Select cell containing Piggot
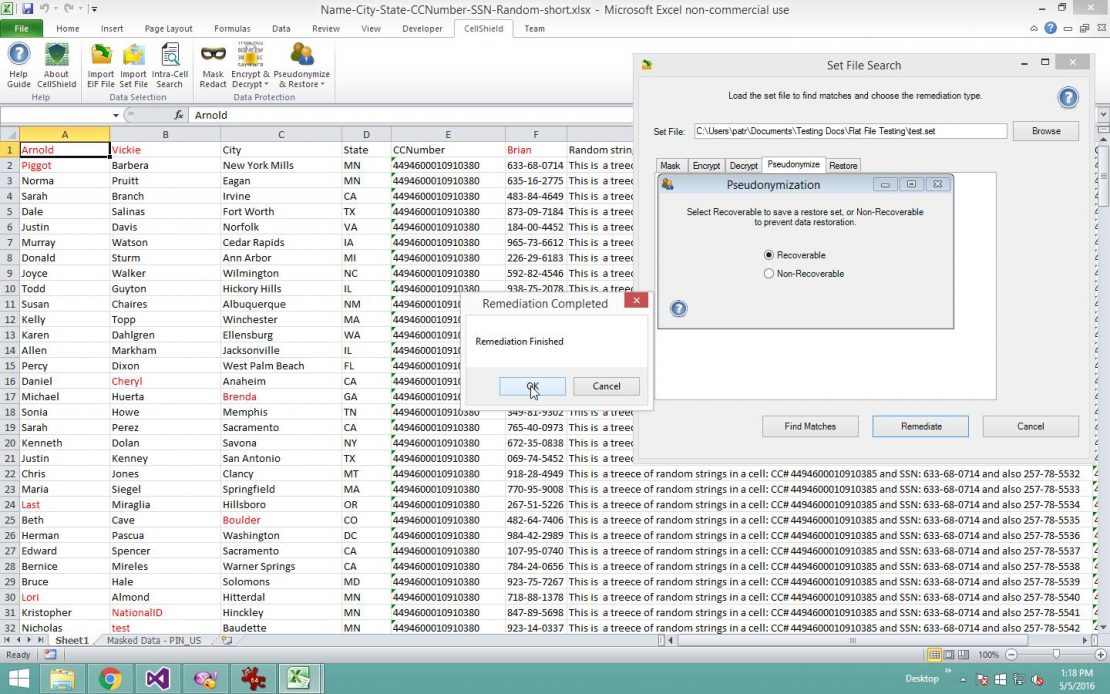The width and height of the screenshot is (1110, 694). click(64, 165)
